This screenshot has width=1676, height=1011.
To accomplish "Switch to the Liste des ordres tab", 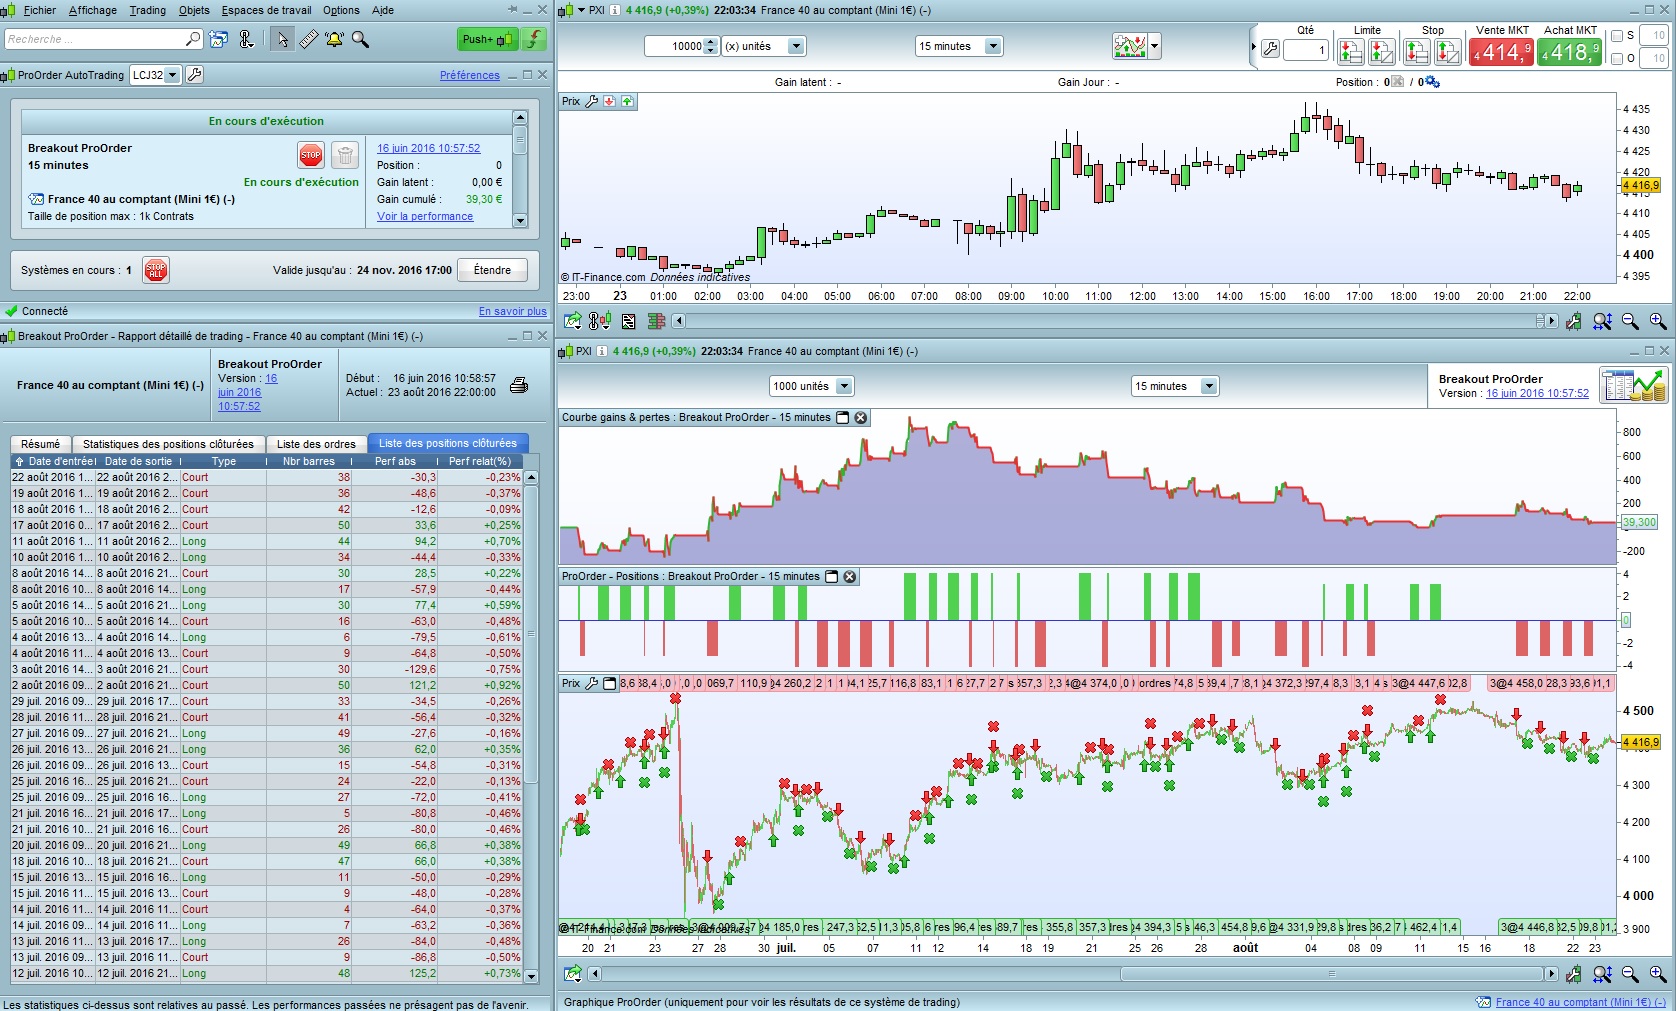I will (316, 444).
